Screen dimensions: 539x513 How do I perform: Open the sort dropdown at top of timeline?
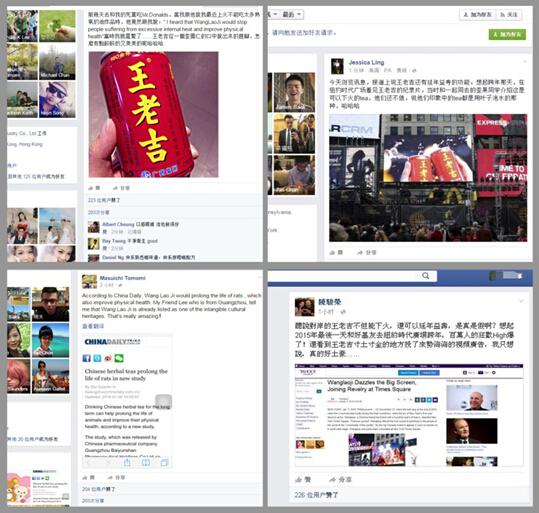[x=292, y=14]
